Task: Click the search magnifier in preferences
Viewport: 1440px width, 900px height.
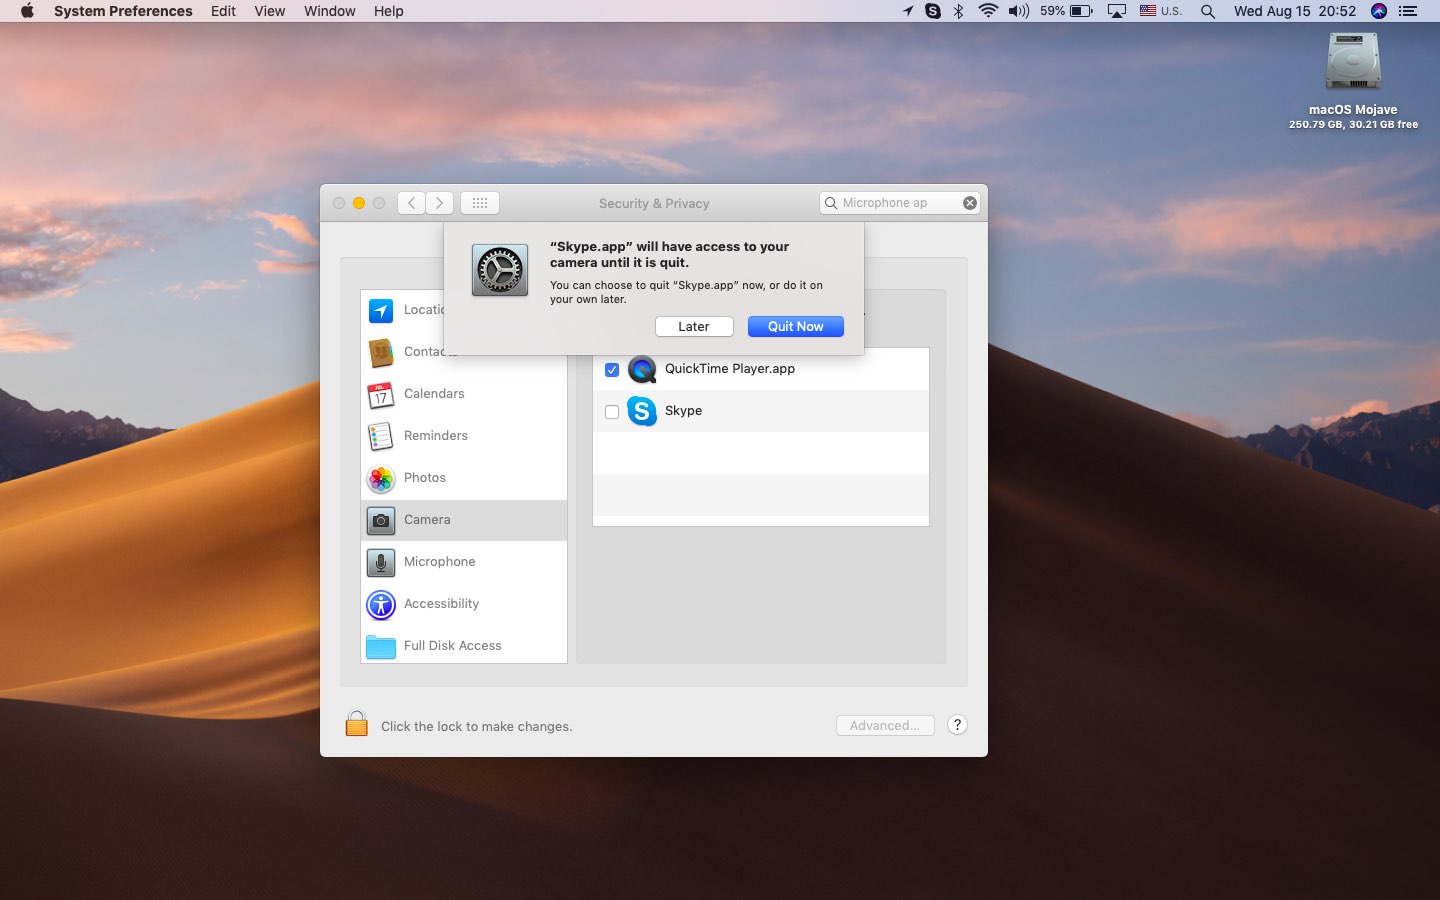Action: pyautogui.click(x=831, y=203)
